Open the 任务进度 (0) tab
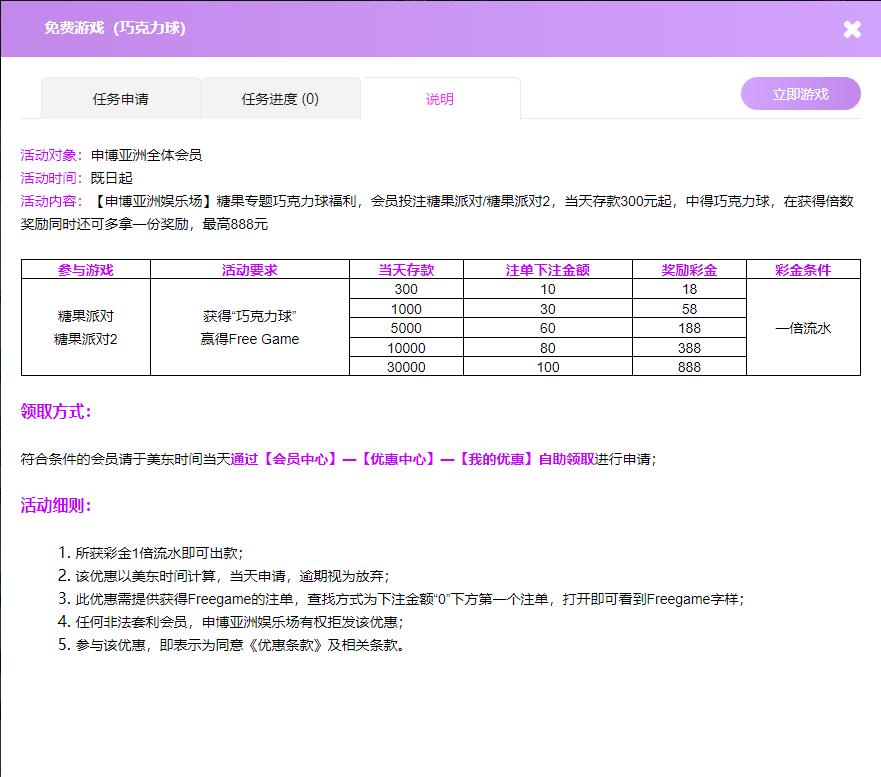 tap(280, 99)
